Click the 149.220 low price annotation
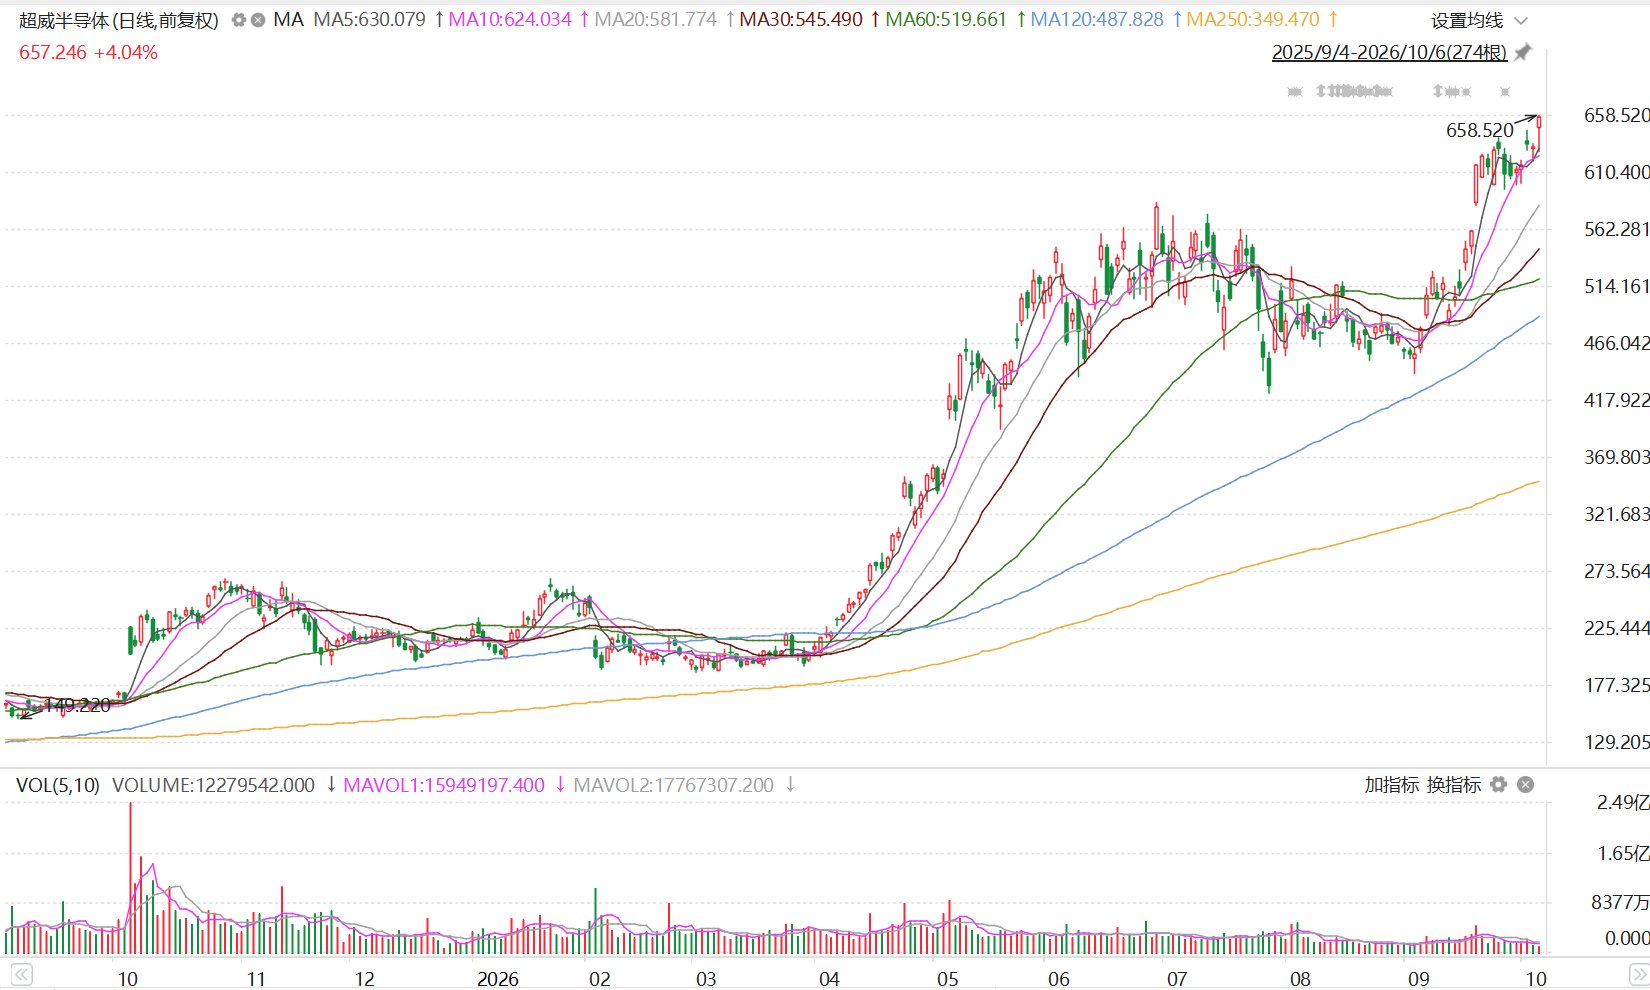 77,705
